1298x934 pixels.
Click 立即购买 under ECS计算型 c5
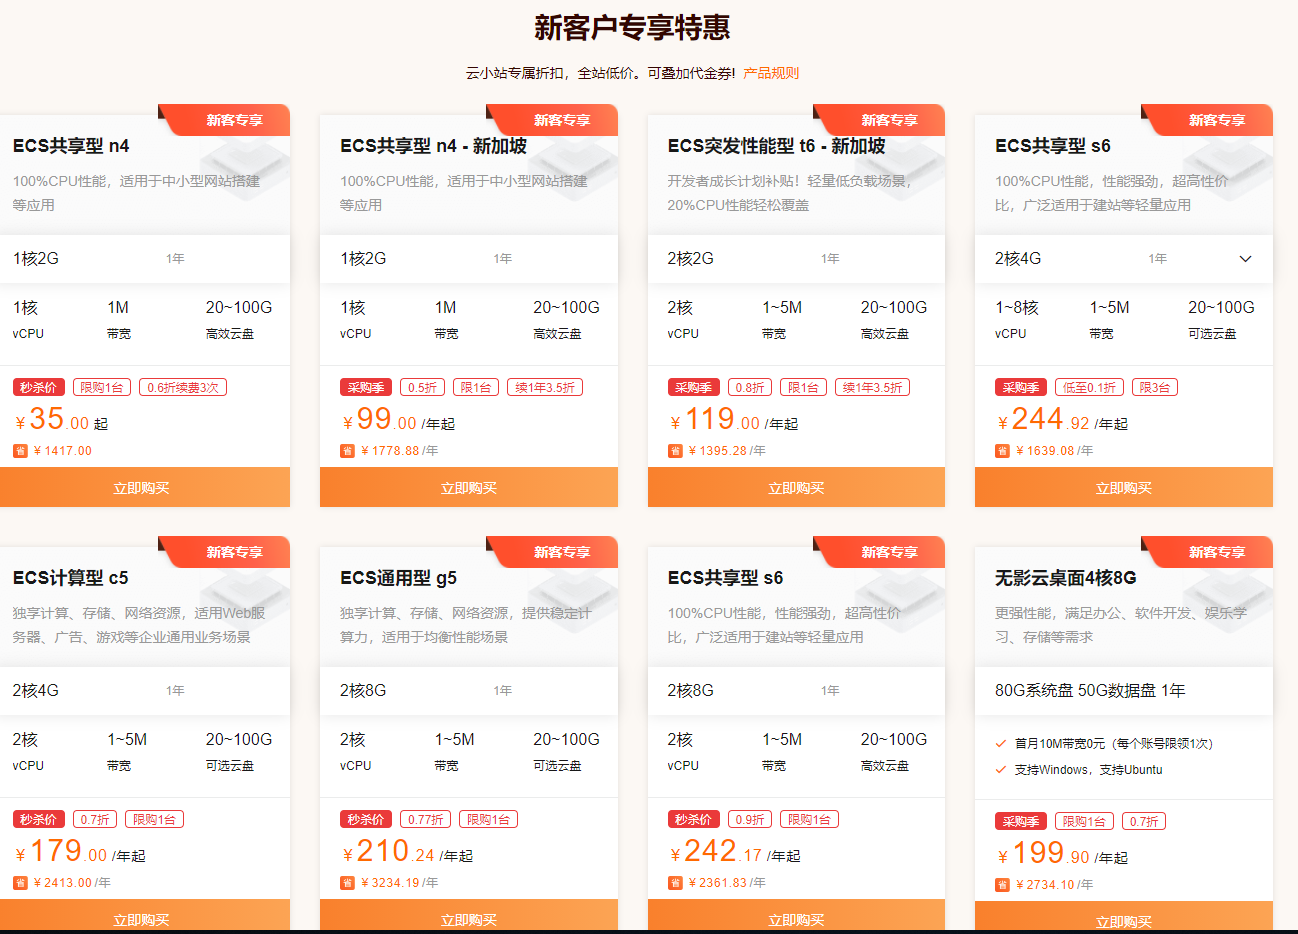click(141, 915)
